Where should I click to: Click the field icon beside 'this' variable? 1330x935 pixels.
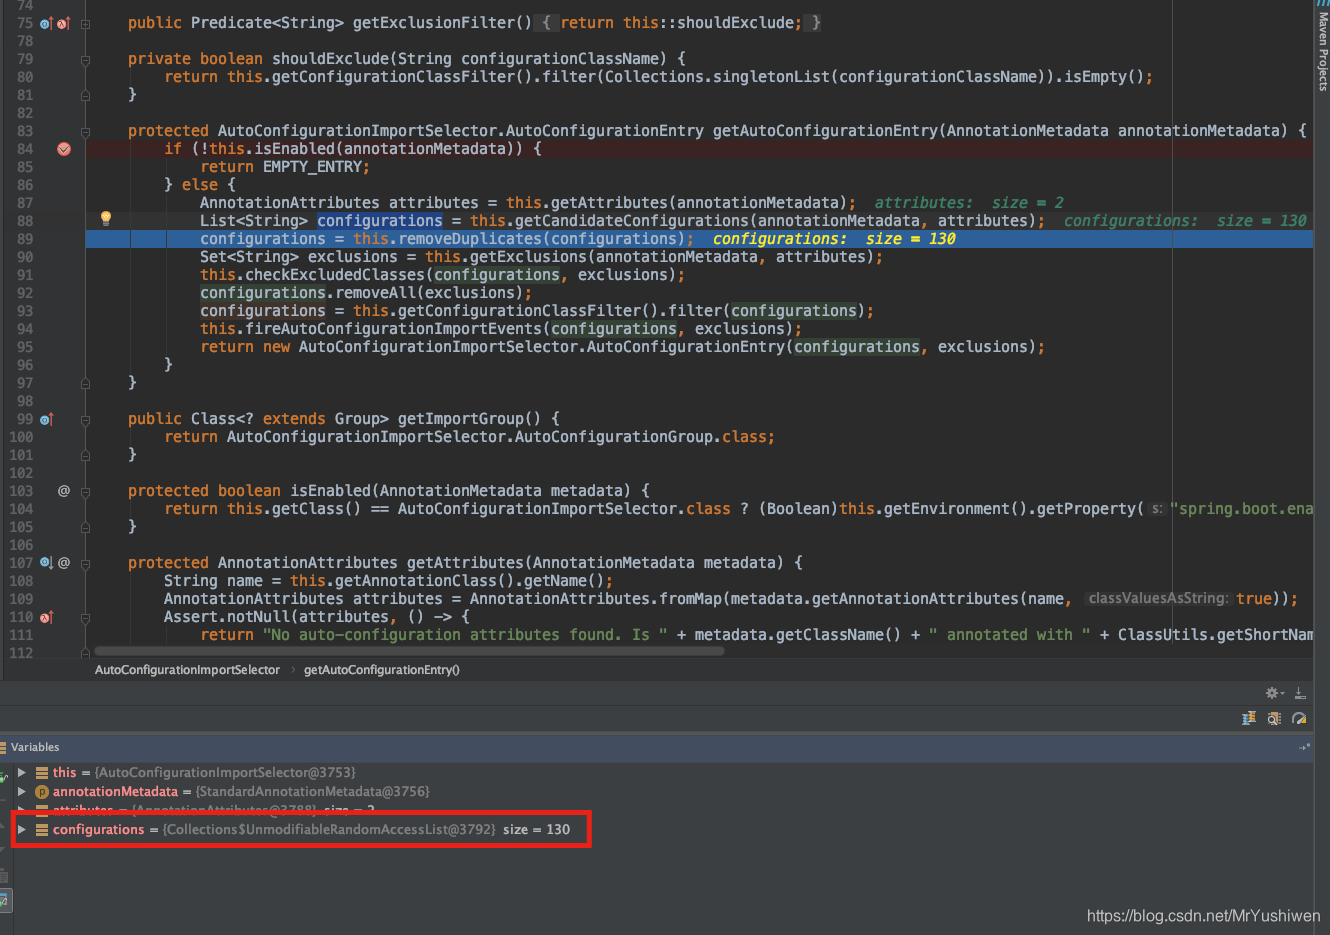click(x=42, y=772)
